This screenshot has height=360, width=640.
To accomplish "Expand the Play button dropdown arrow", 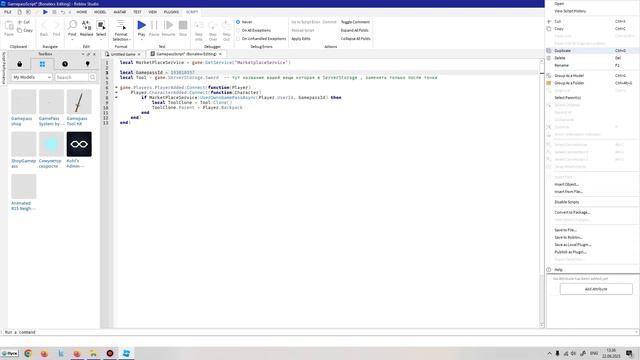I will [x=141, y=40].
